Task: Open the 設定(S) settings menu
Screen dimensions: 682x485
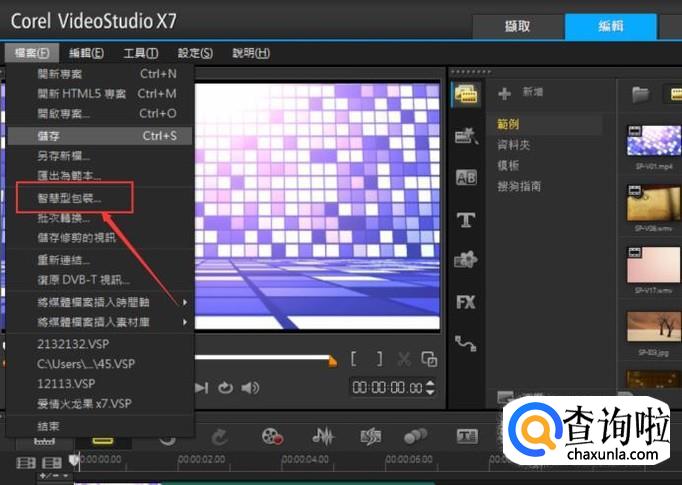Action: [x=195, y=53]
